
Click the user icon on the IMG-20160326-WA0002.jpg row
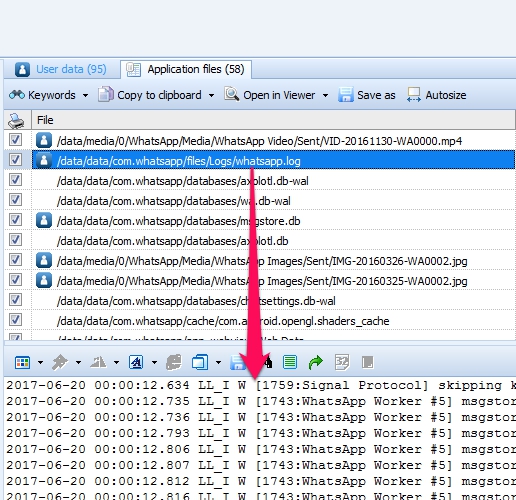pos(44,260)
